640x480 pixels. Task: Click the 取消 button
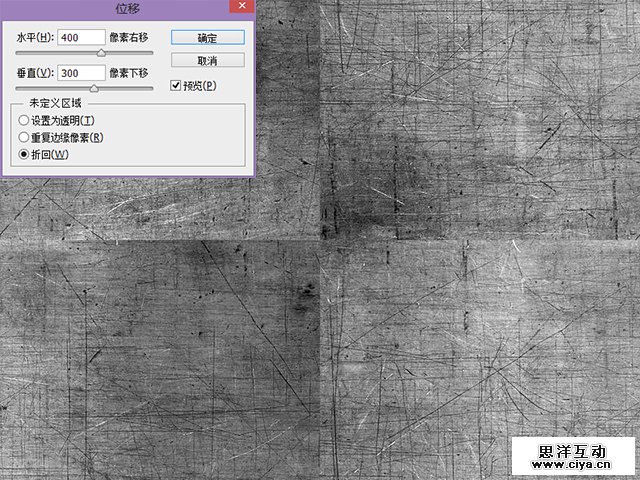click(208, 60)
